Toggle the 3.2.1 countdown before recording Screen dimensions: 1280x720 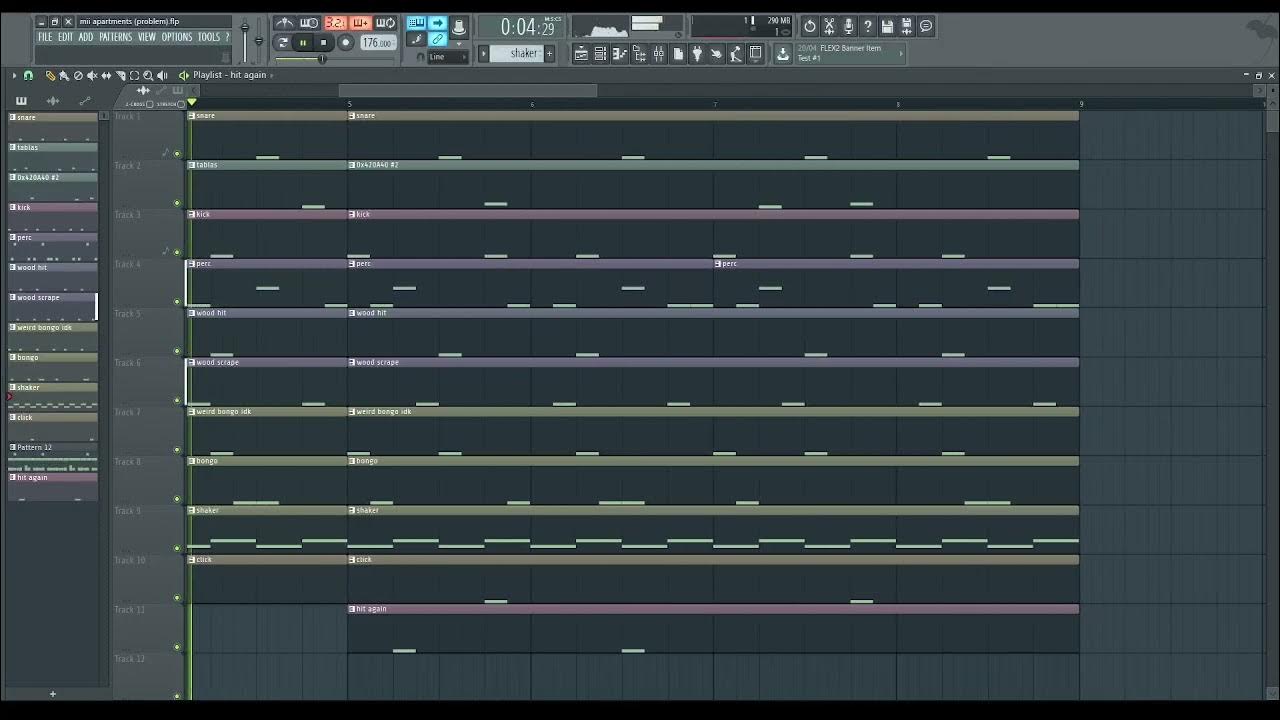(335, 23)
